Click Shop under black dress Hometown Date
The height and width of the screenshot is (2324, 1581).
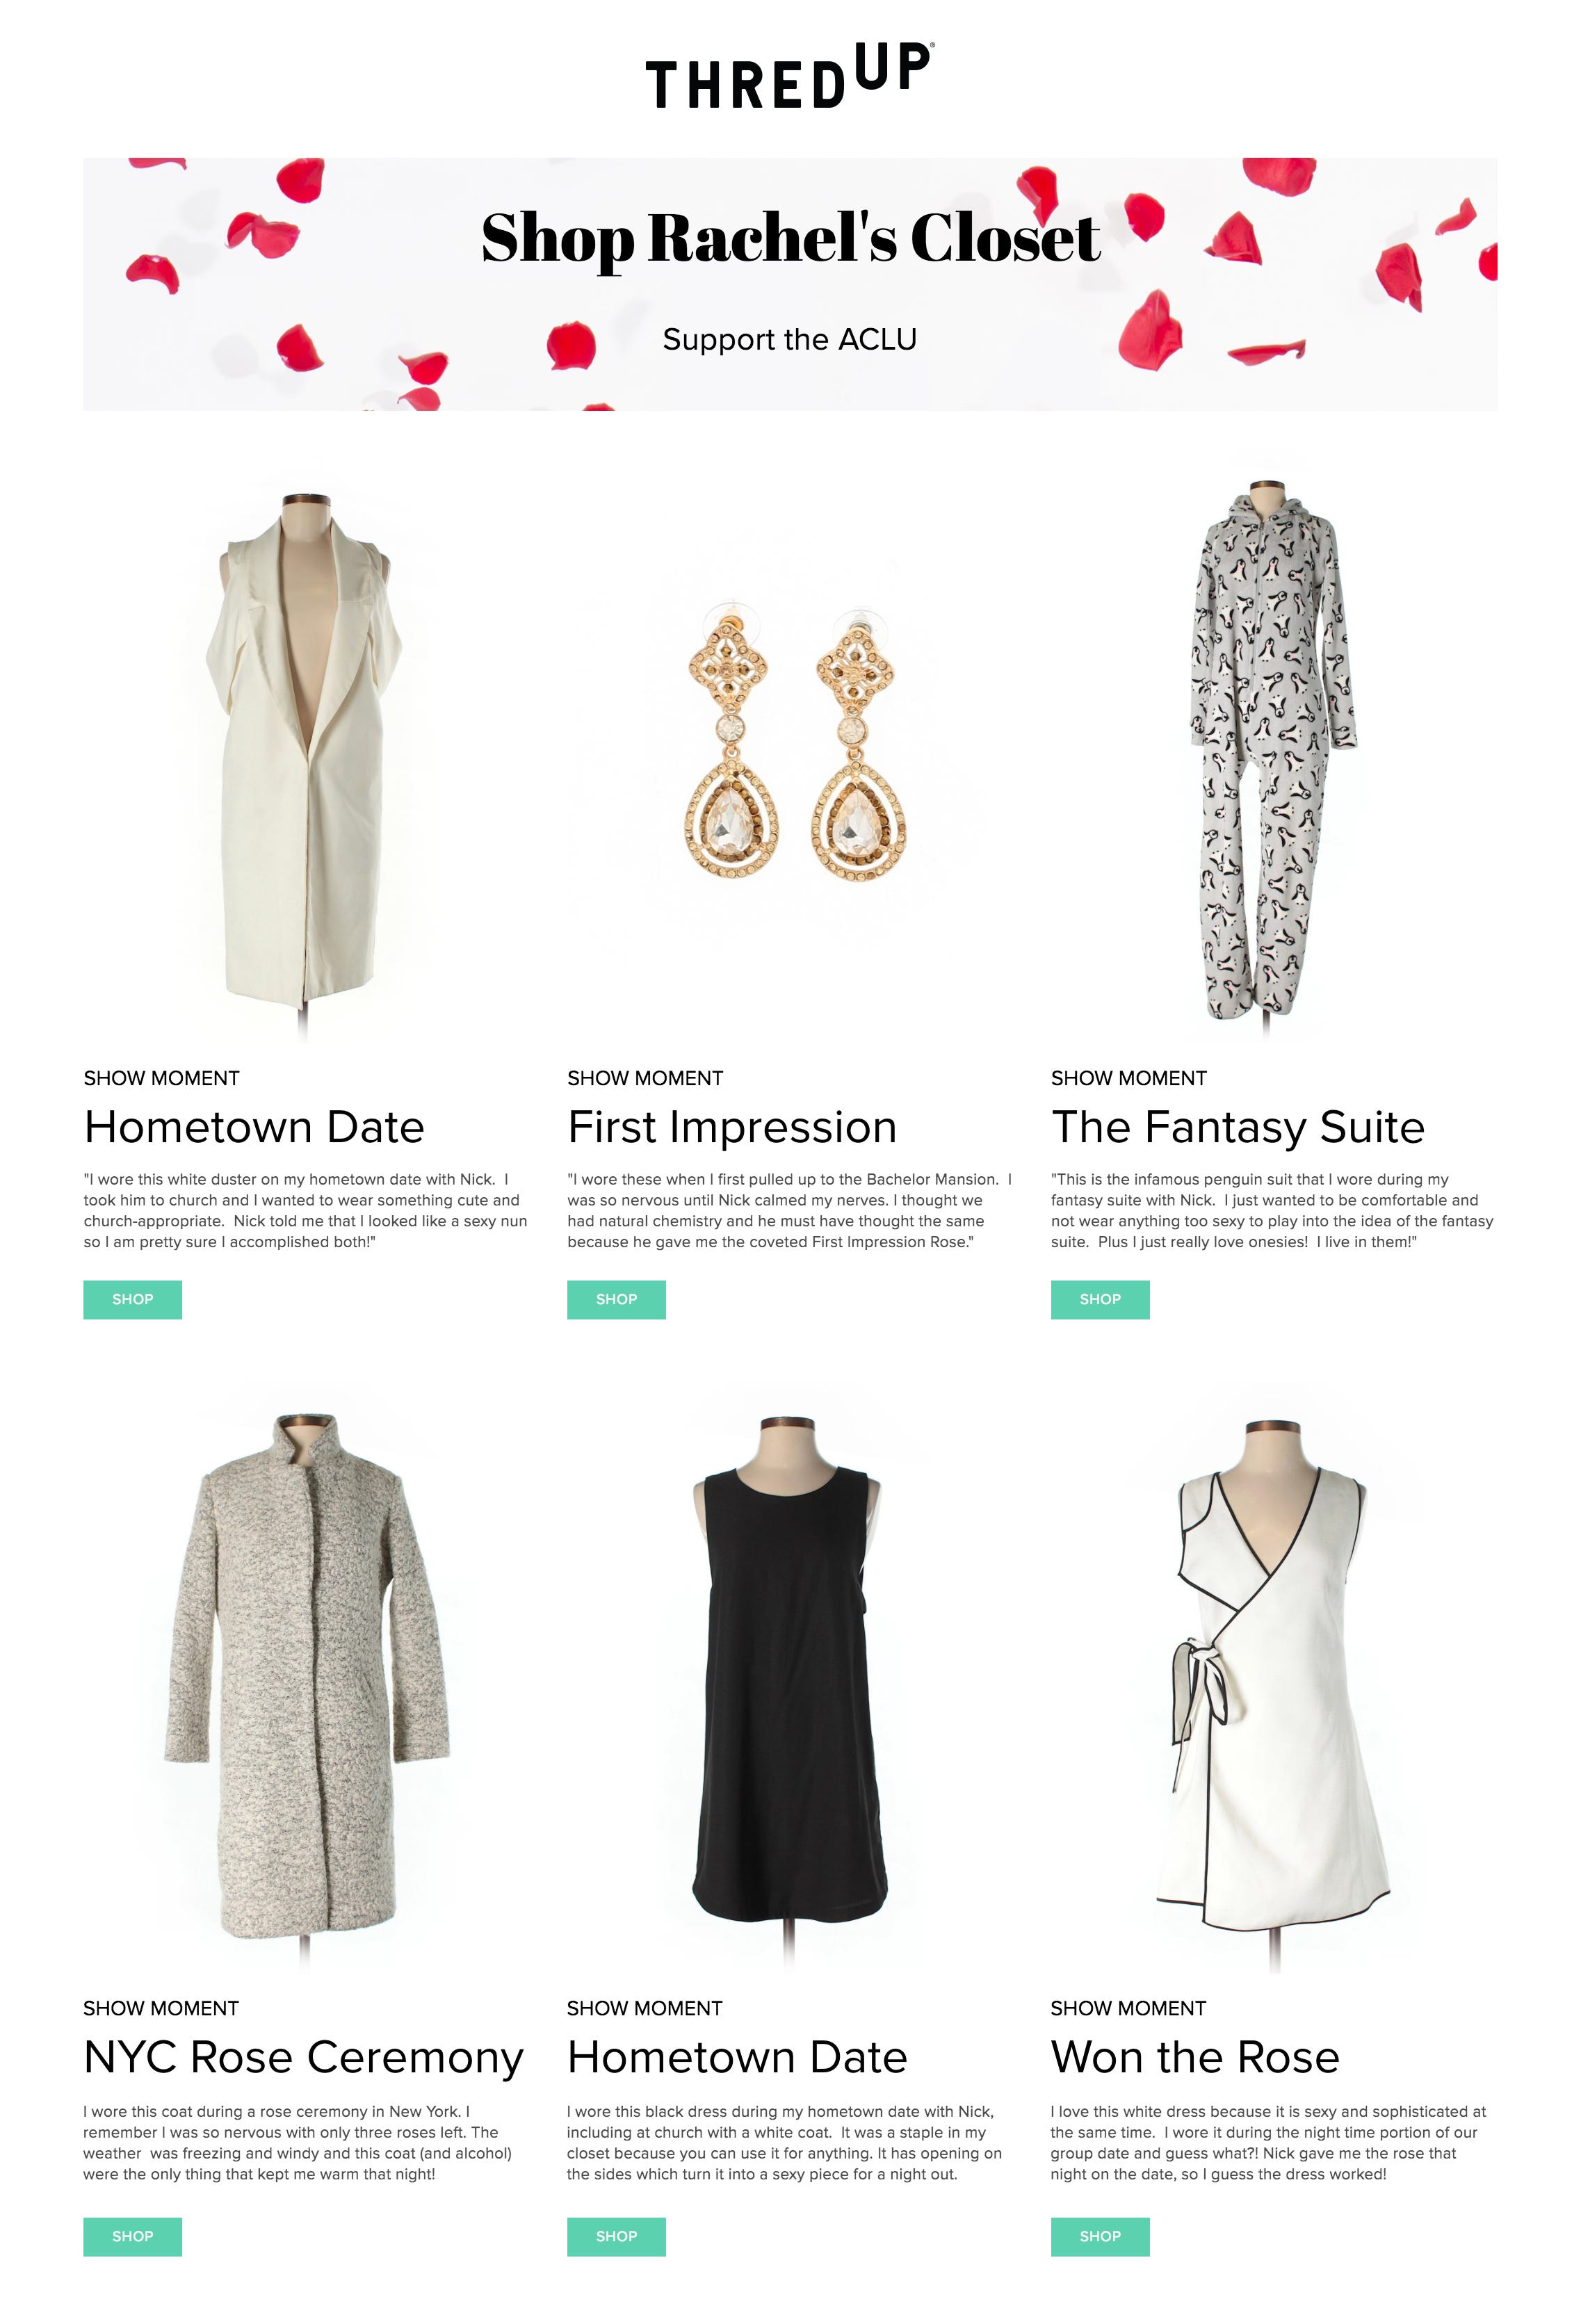coord(616,2236)
